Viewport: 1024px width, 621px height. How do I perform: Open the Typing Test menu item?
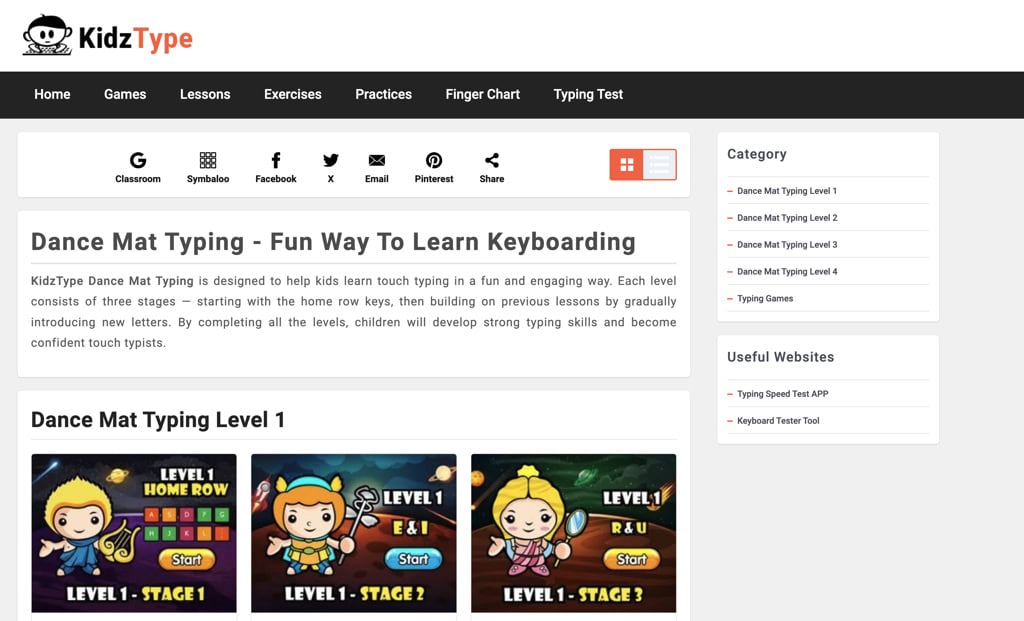[x=588, y=94]
